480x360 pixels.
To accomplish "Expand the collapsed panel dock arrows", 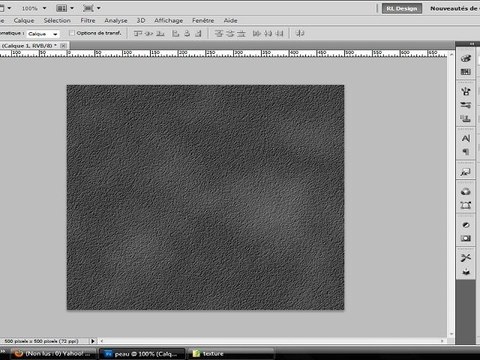I will [472, 44].
